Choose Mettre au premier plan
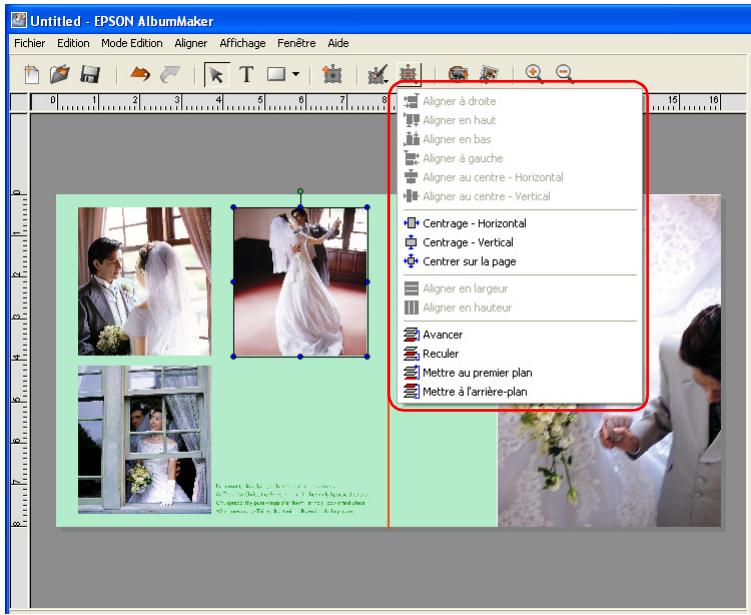 [520, 373]
